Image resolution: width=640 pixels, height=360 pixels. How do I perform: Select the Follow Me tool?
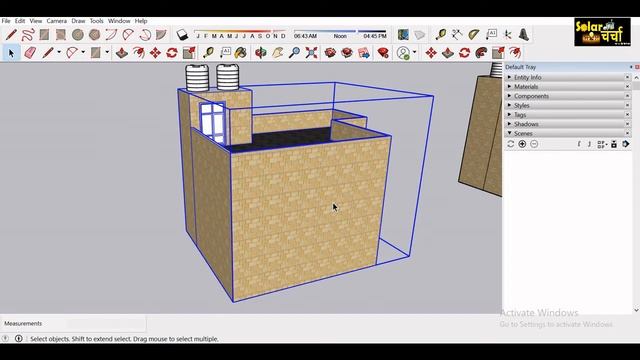point(481,53)
